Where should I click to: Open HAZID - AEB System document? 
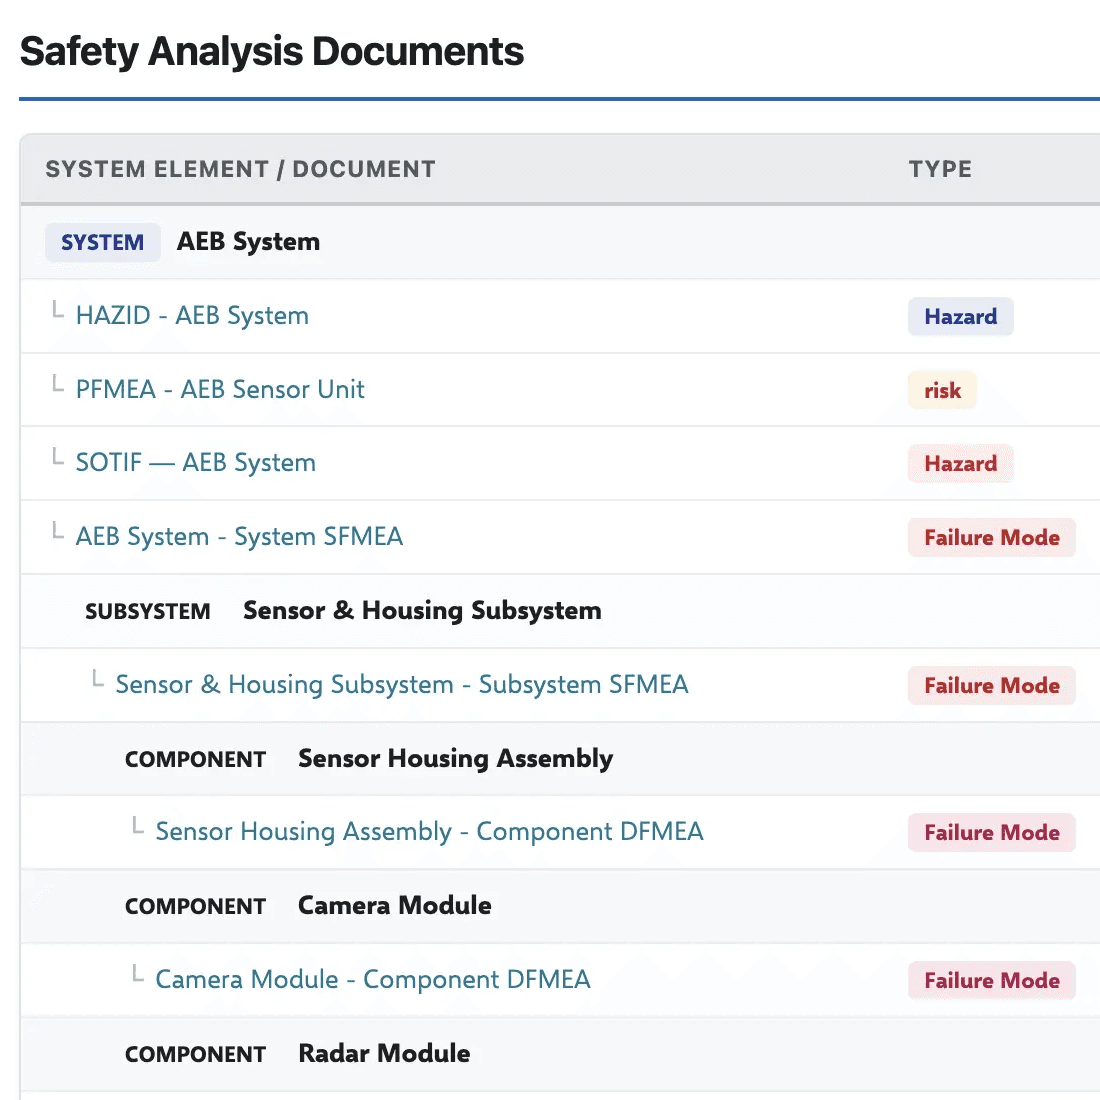(x=192, y=316)
